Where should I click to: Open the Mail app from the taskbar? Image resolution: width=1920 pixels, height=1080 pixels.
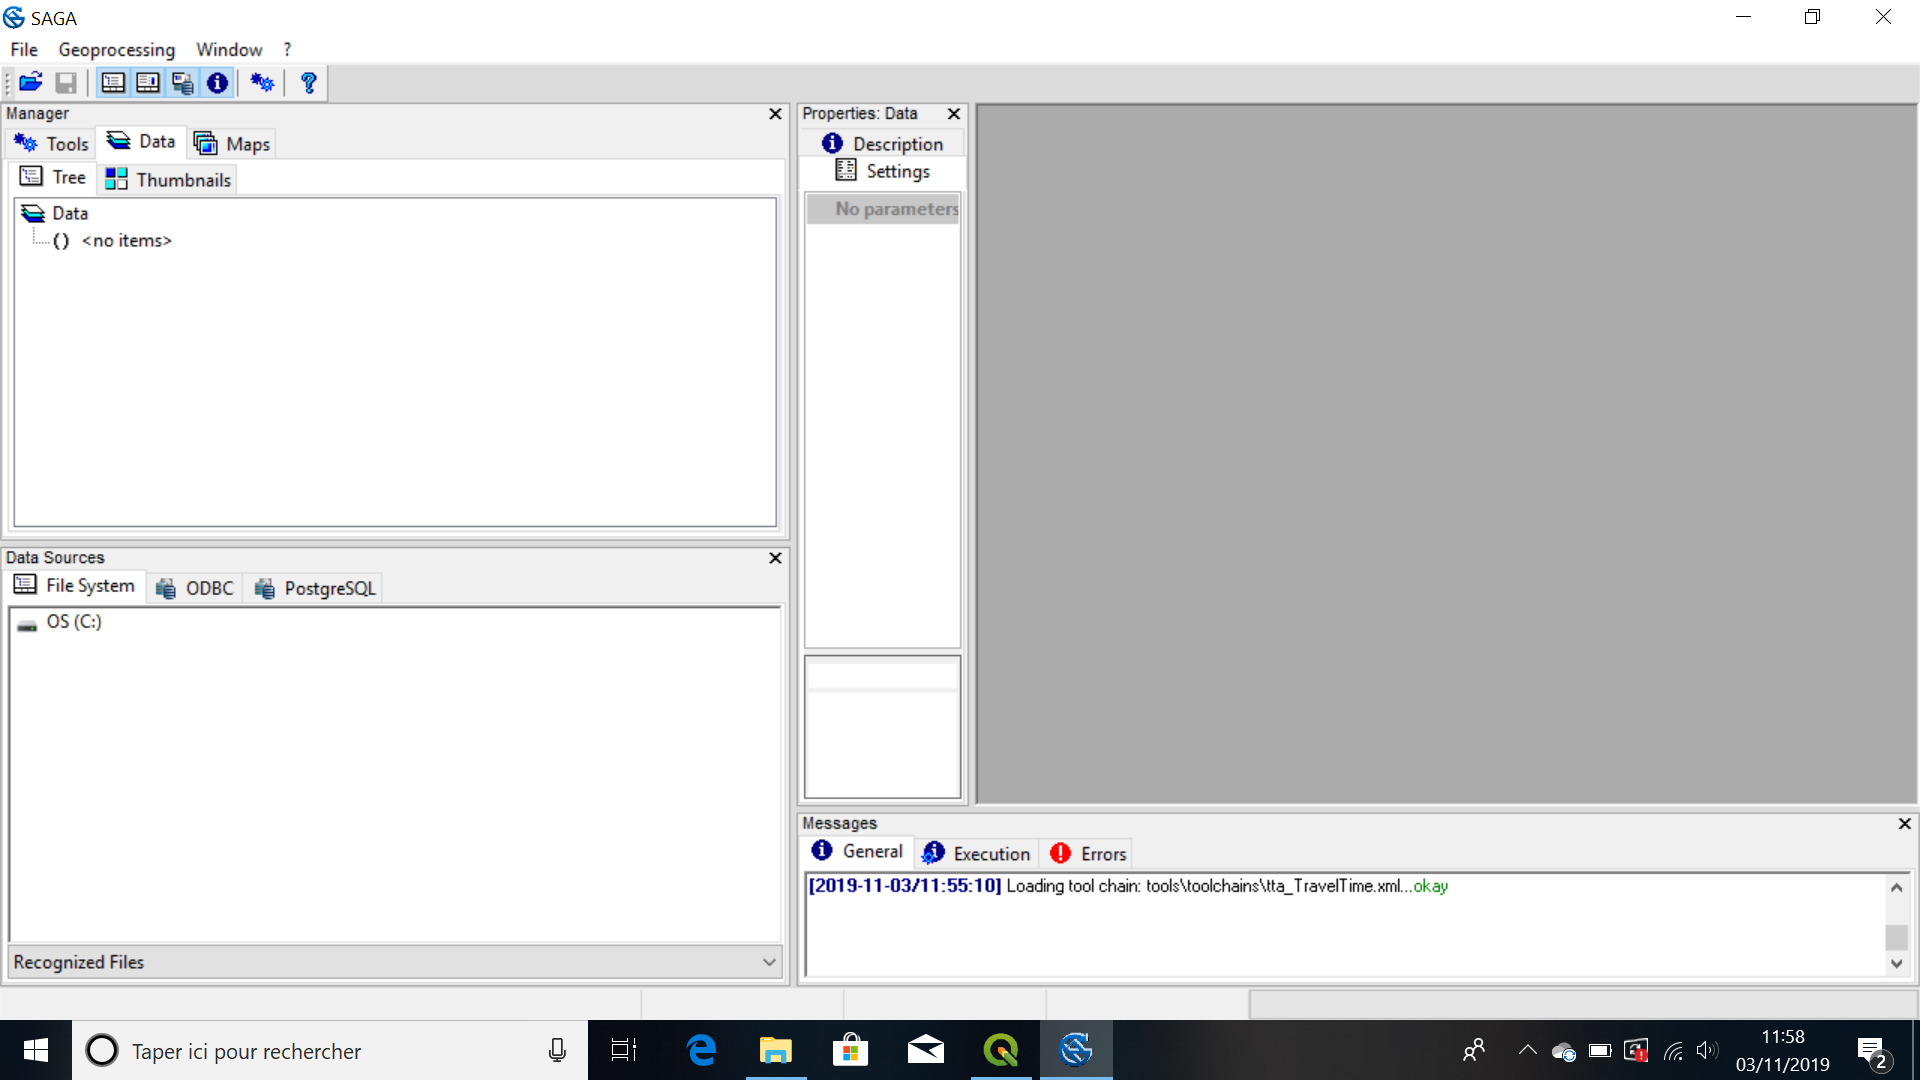(x=926, y=1050)
